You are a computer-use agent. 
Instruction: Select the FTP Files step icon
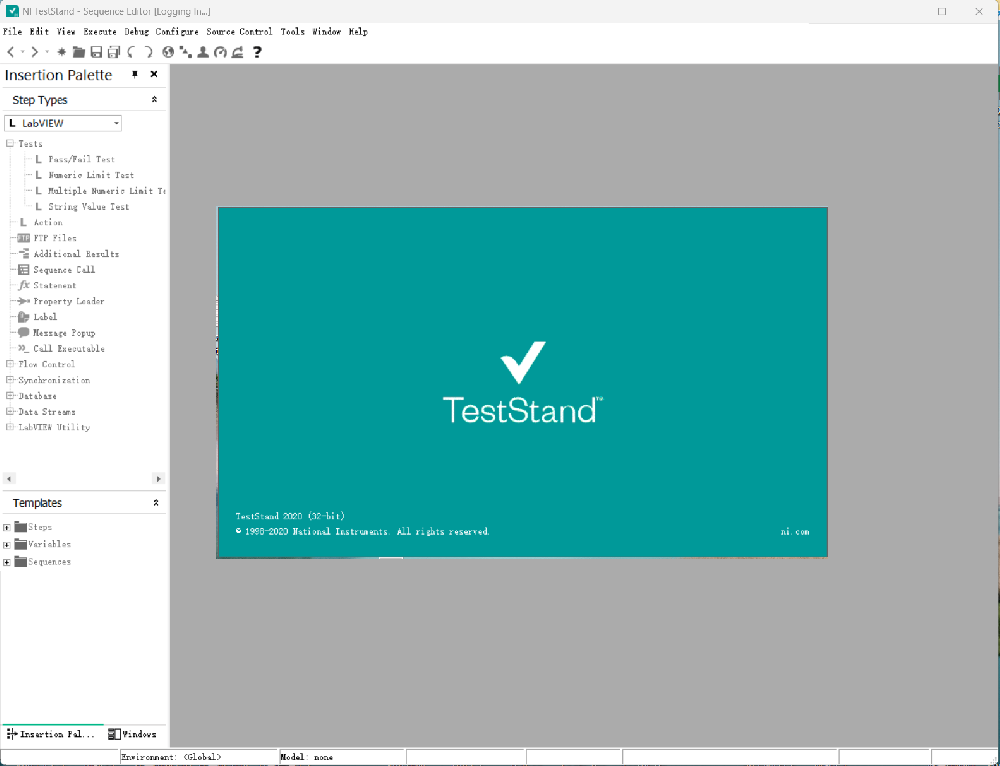pos(24,238)
